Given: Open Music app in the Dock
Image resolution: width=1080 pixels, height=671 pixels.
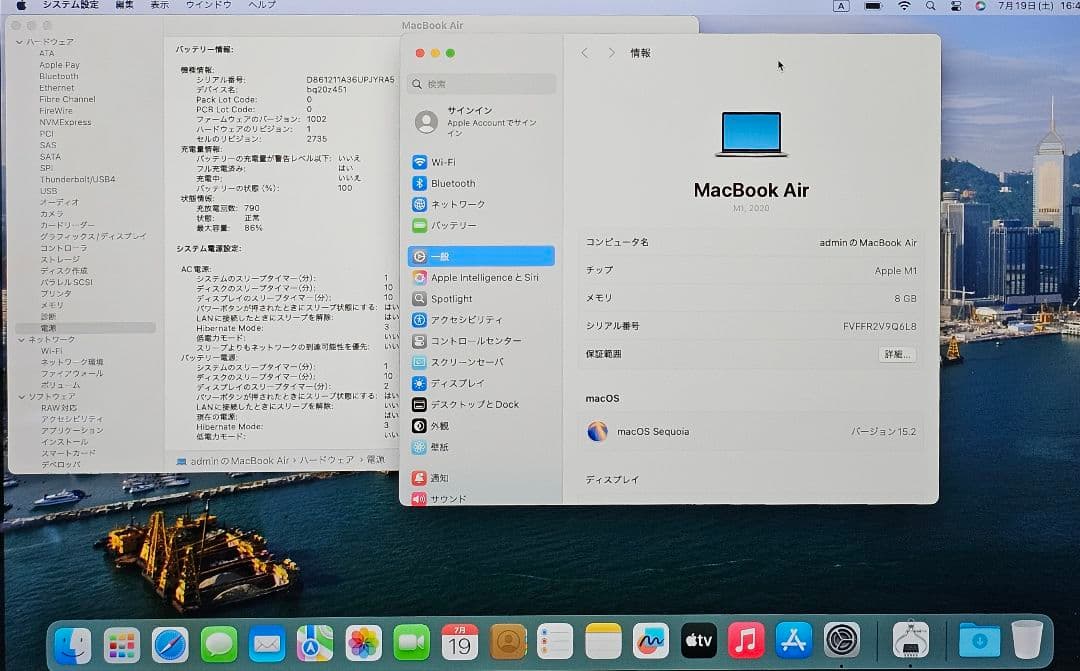Looking at the screenshot, I should coord(746,640).
